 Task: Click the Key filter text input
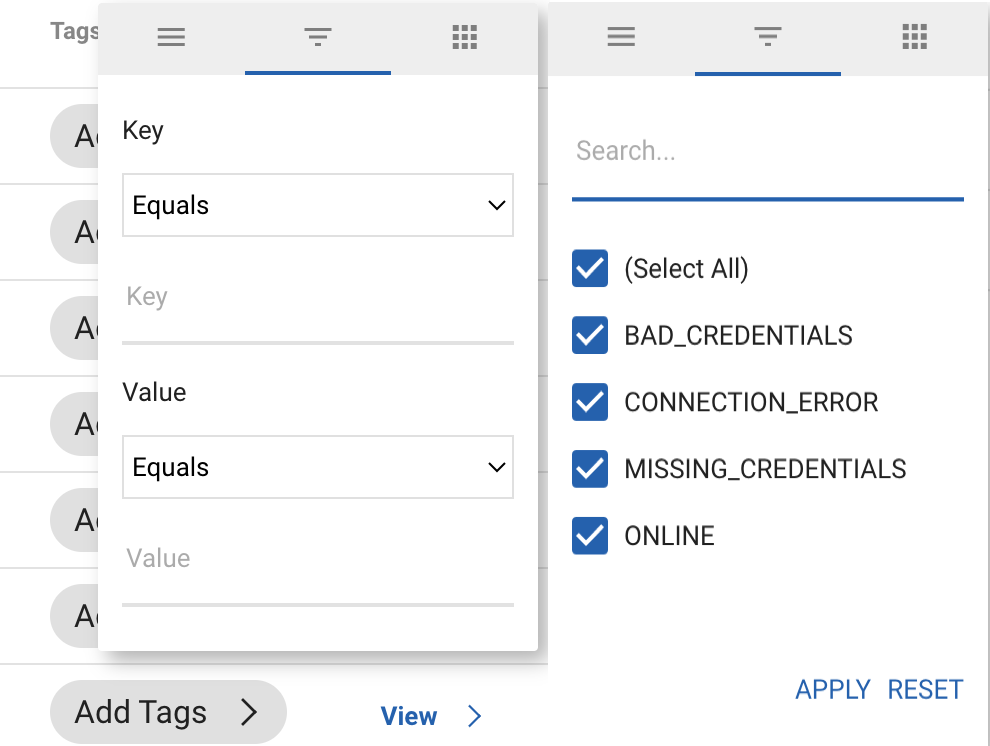pos(318,298)
